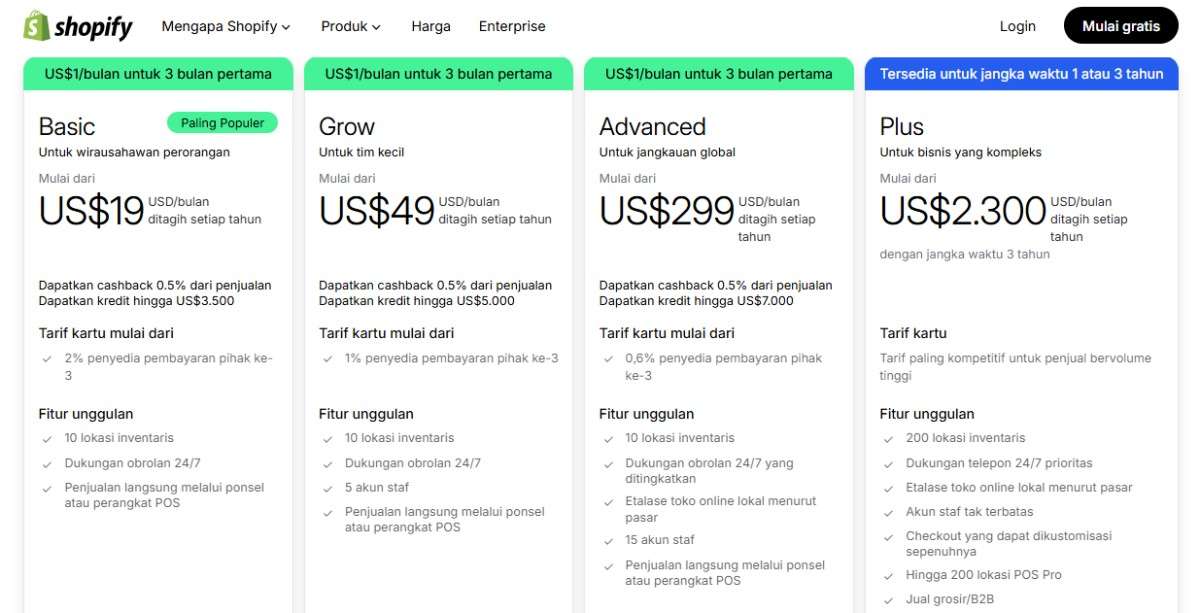This screenshot has height=613, width=1200.
Task: Click the blue Plus plan term banner
Action: click(x=1021, y=74)
